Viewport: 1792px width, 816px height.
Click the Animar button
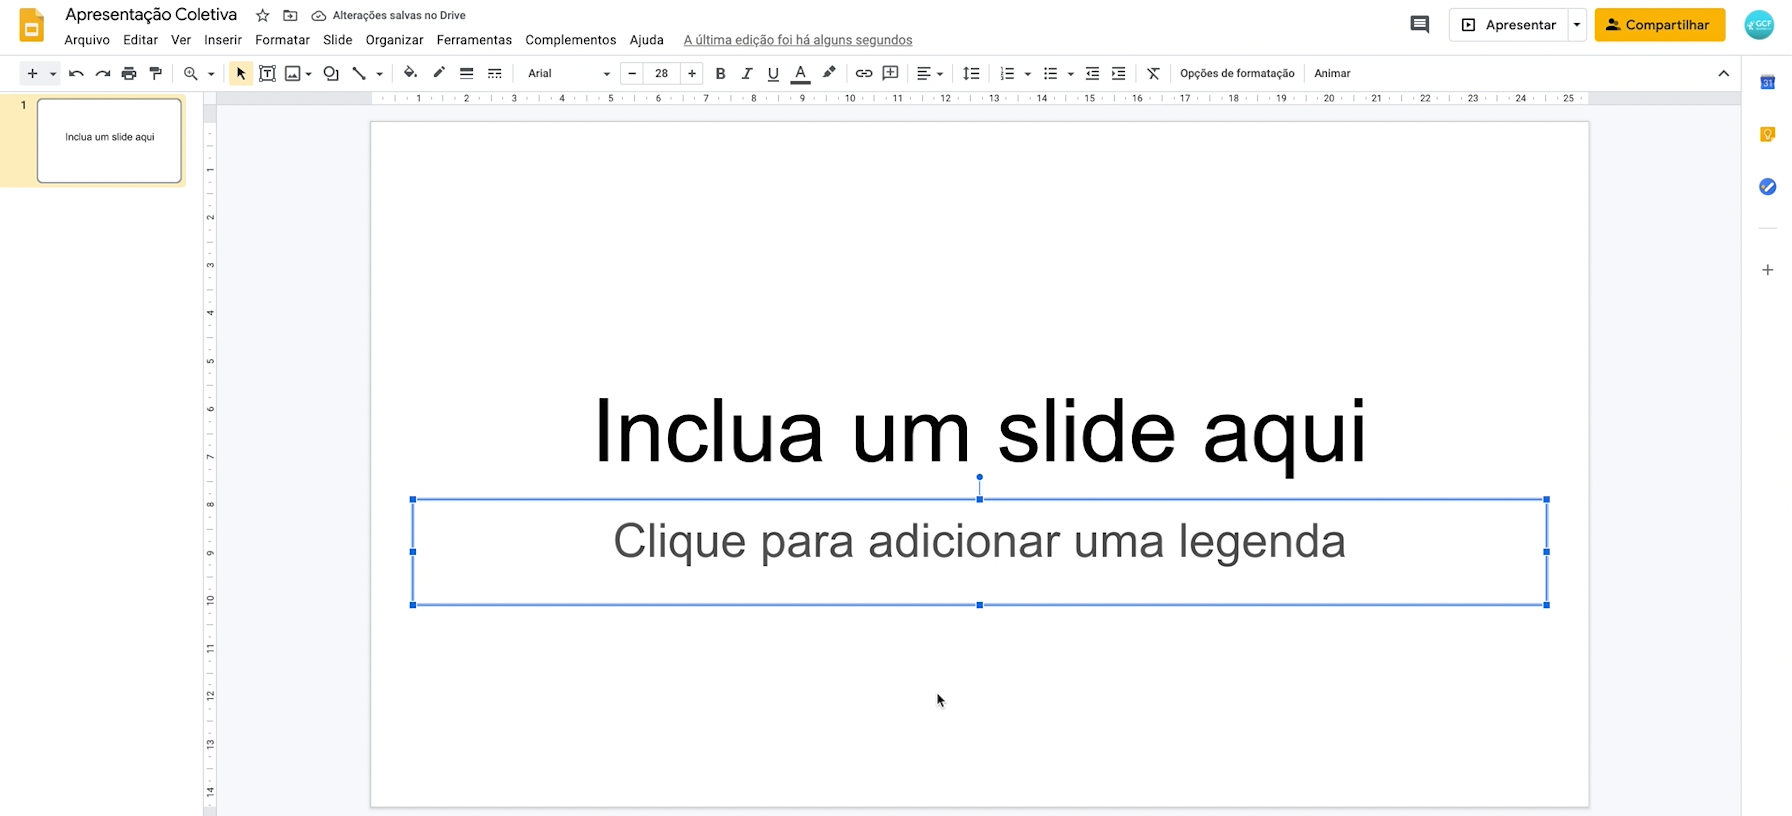(1332, 73)
